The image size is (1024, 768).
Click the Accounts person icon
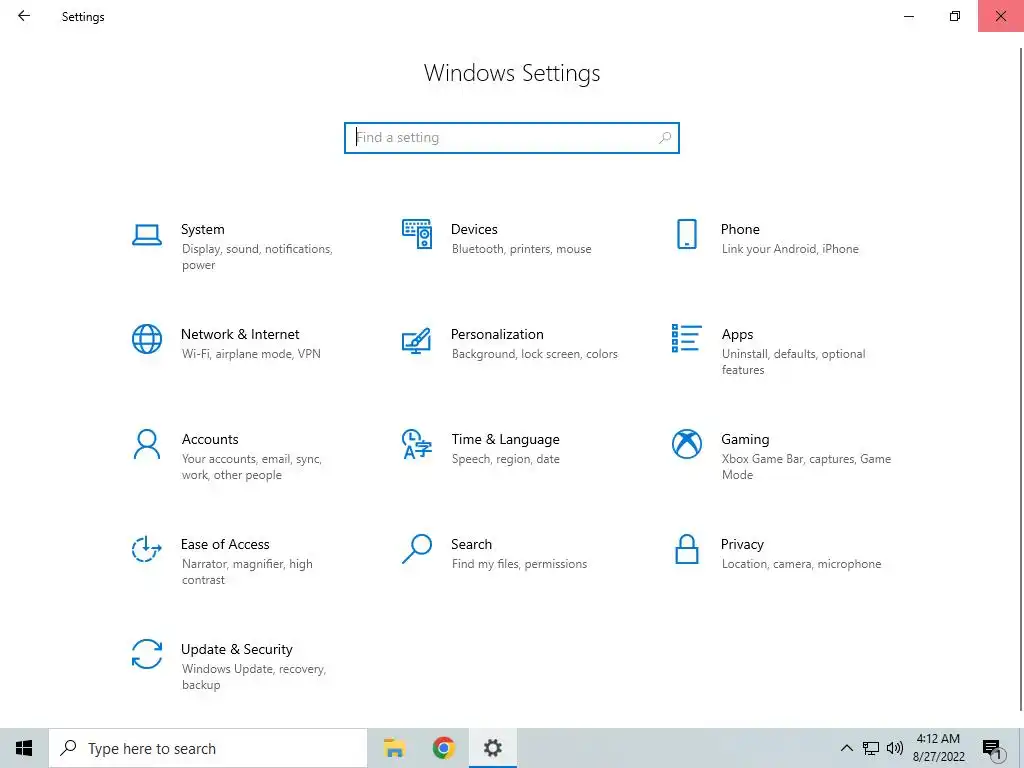click(147, 444)
